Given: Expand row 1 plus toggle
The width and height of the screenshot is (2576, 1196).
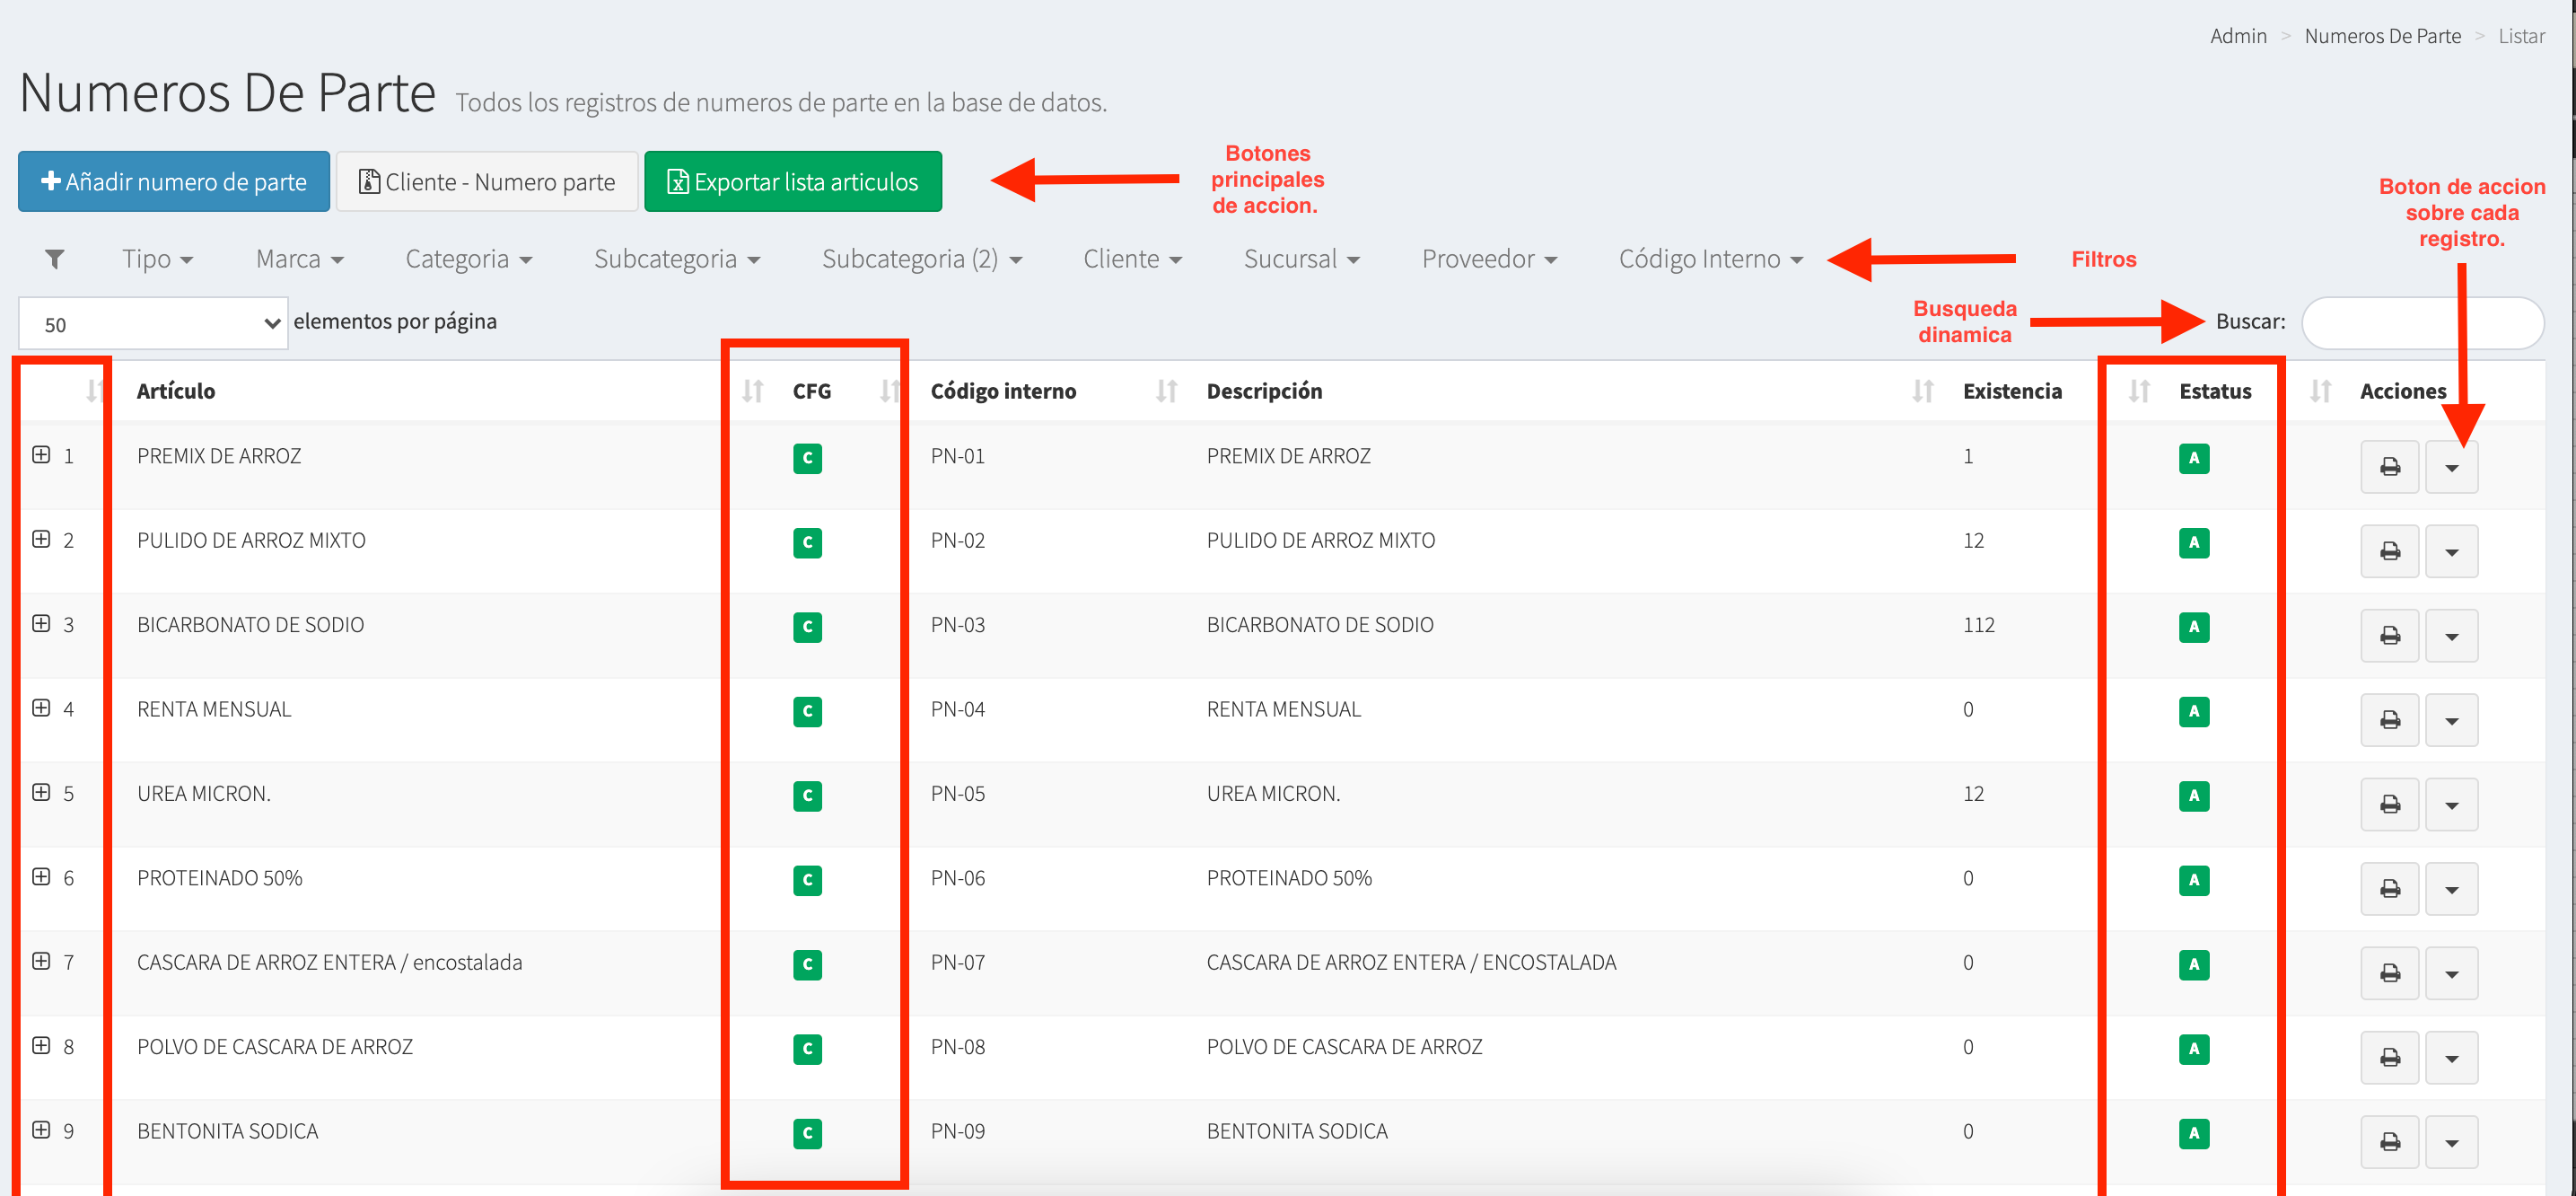Looking at the screenshot, I should (x=41, y=455).
